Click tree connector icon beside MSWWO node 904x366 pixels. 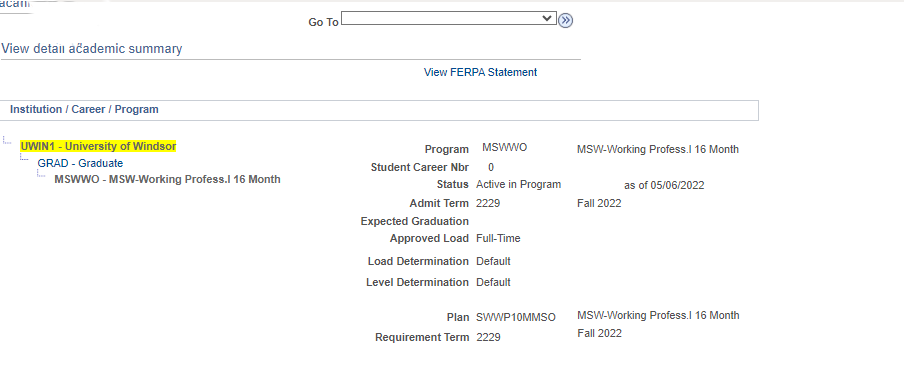coord(42,173)
